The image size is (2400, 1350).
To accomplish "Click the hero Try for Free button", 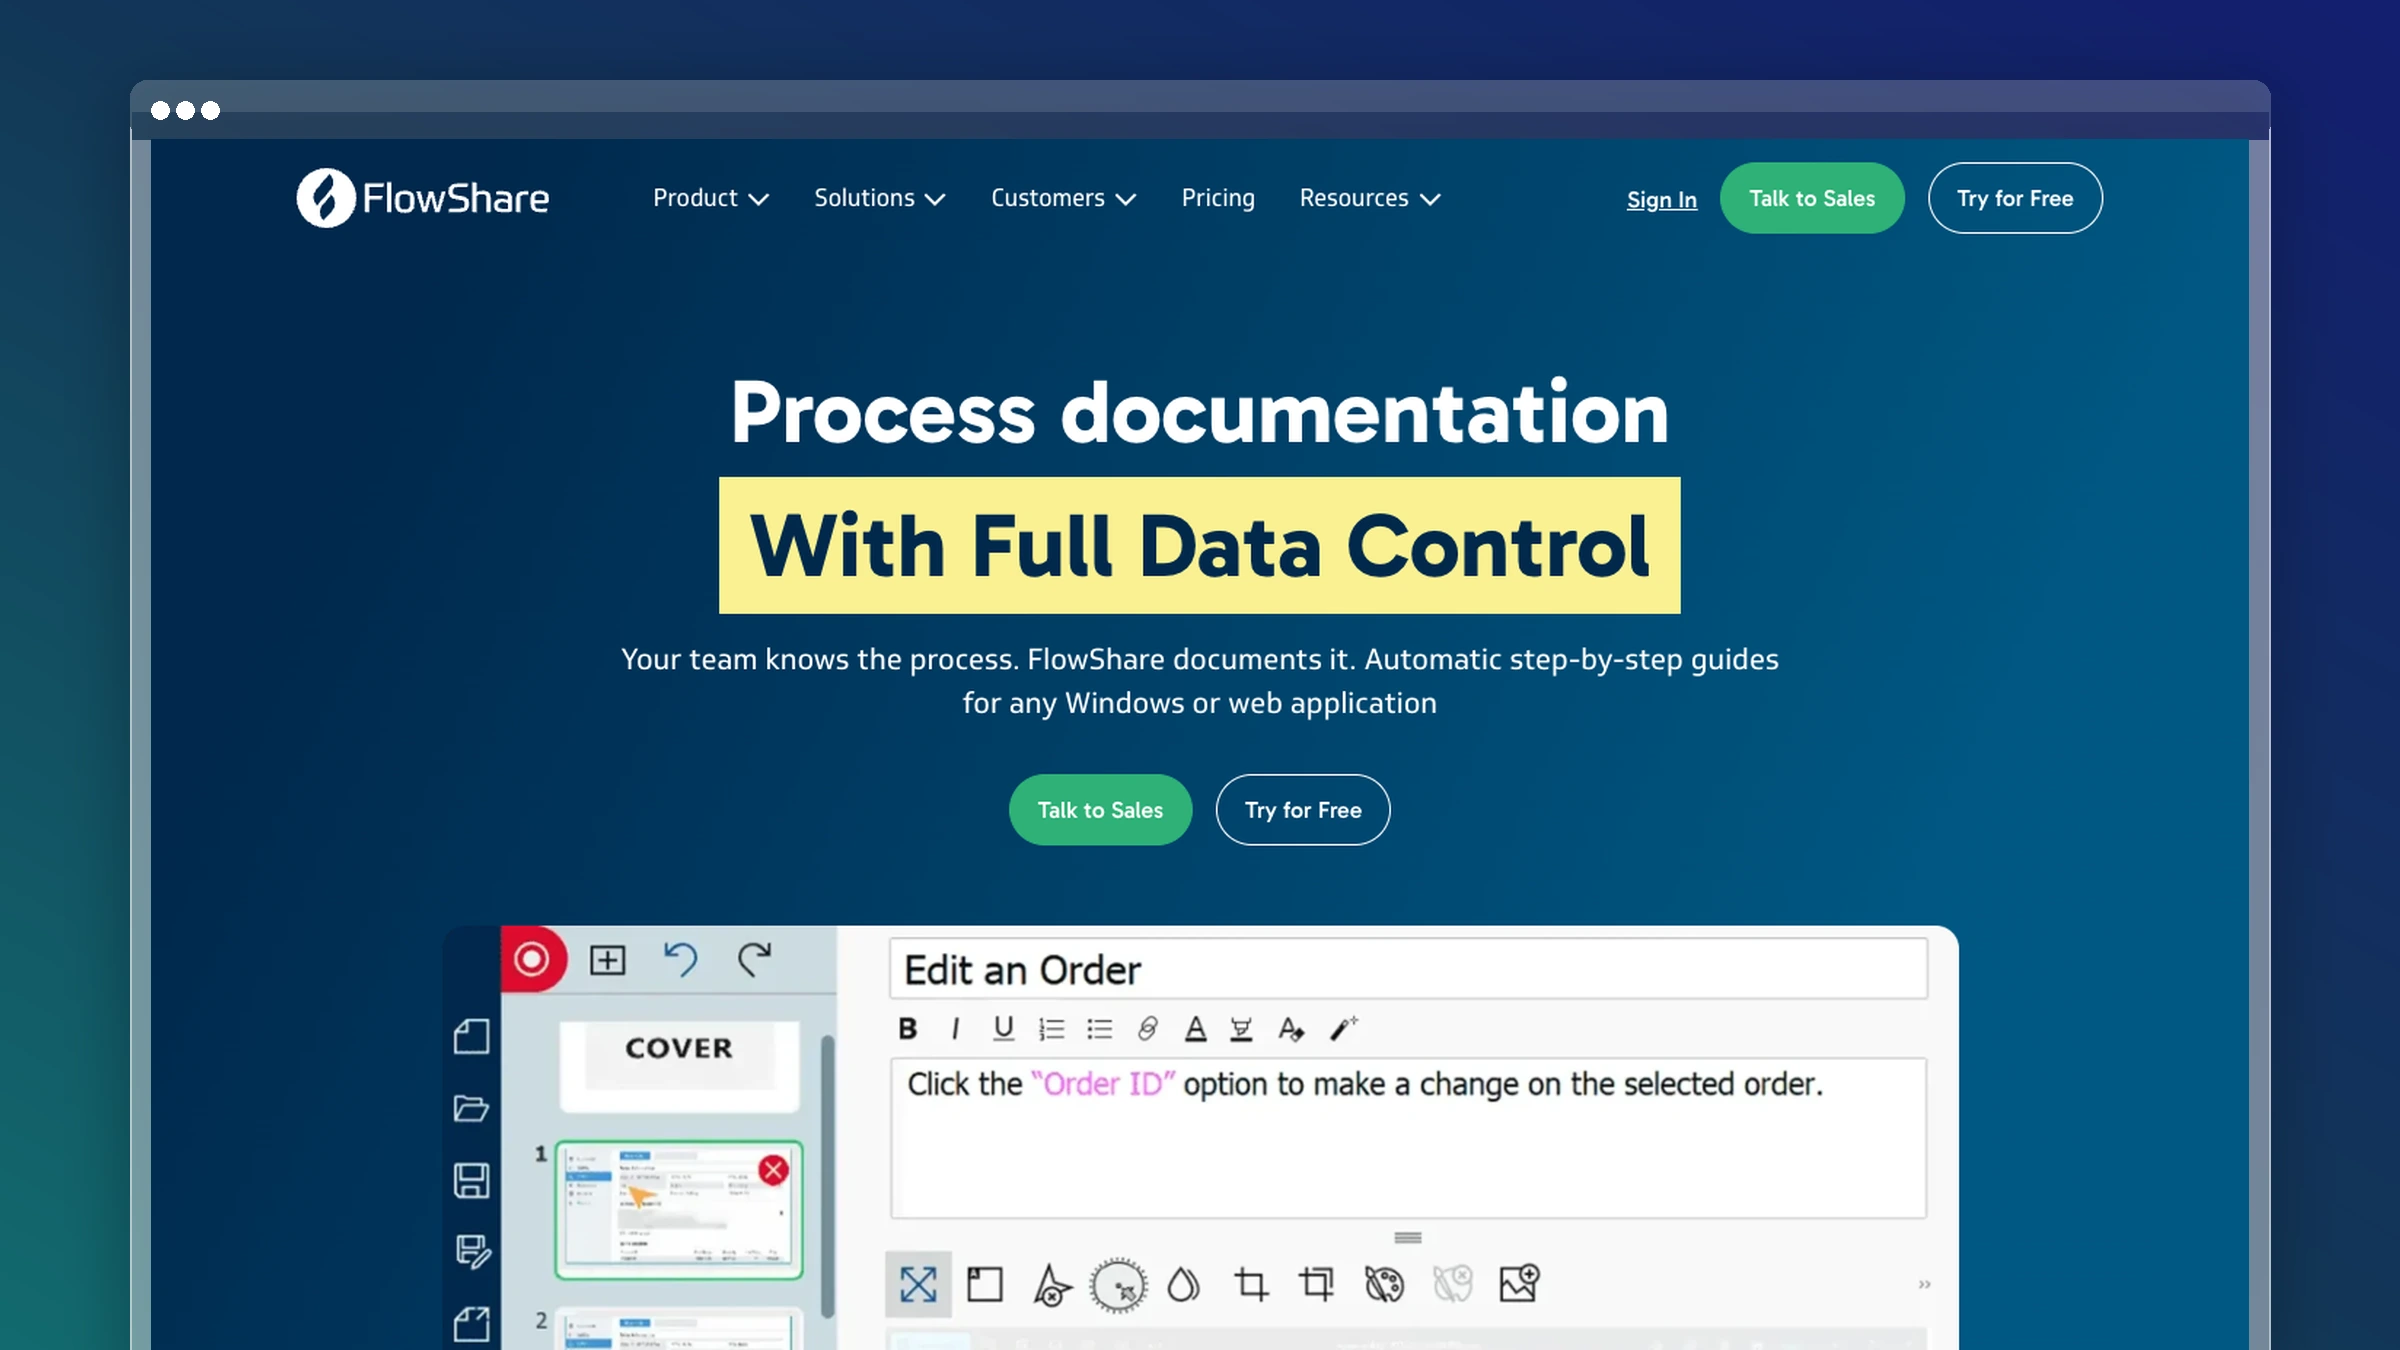I will coord(1303,810).
